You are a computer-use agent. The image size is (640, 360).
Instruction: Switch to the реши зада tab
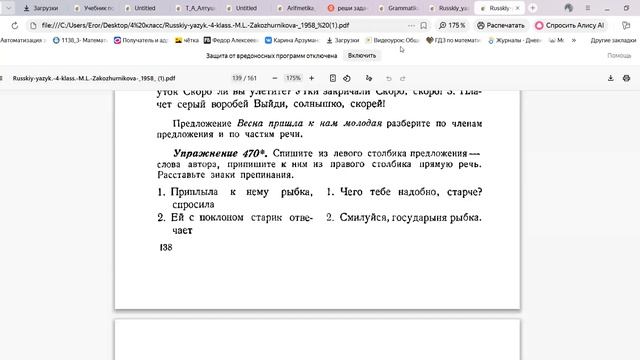pyautogui.click(x=347, y=8)
